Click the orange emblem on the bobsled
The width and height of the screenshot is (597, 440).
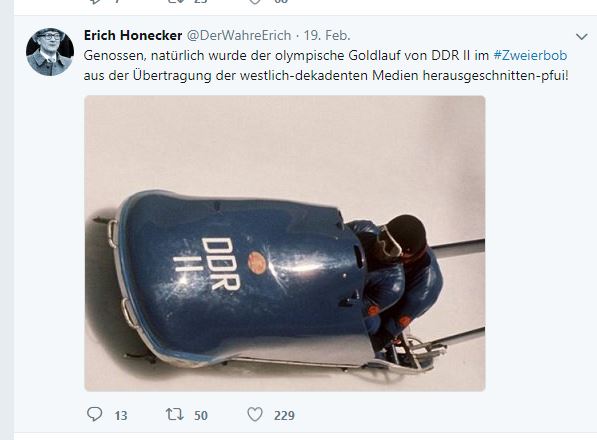(x=257, y=263)
